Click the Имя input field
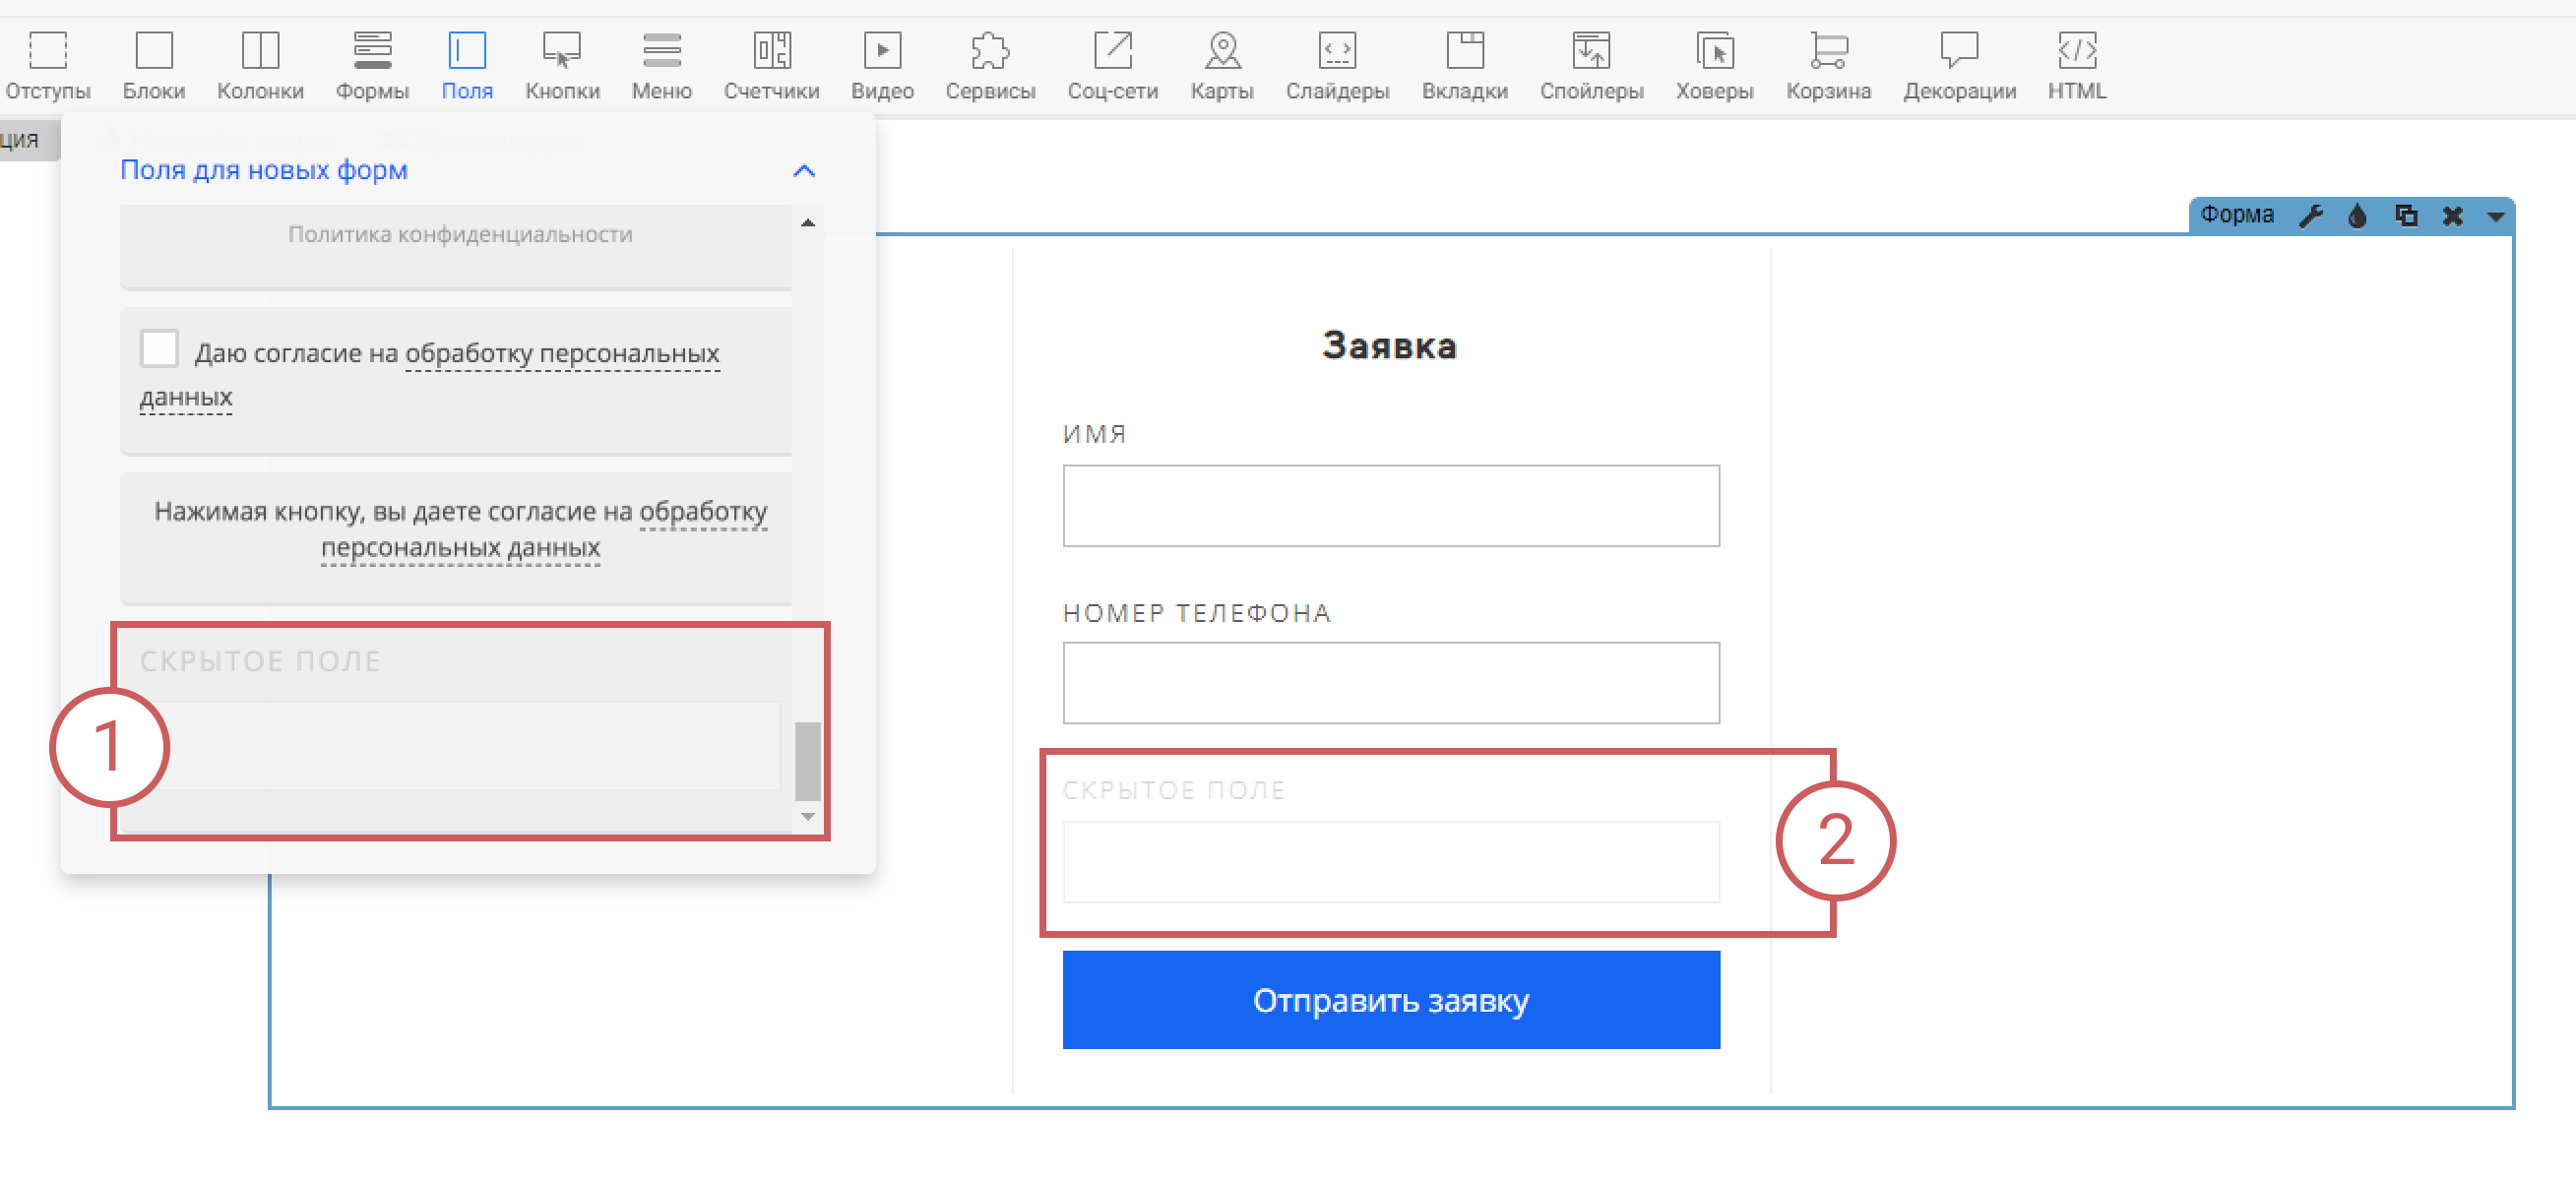 (x=1390, y=505)
